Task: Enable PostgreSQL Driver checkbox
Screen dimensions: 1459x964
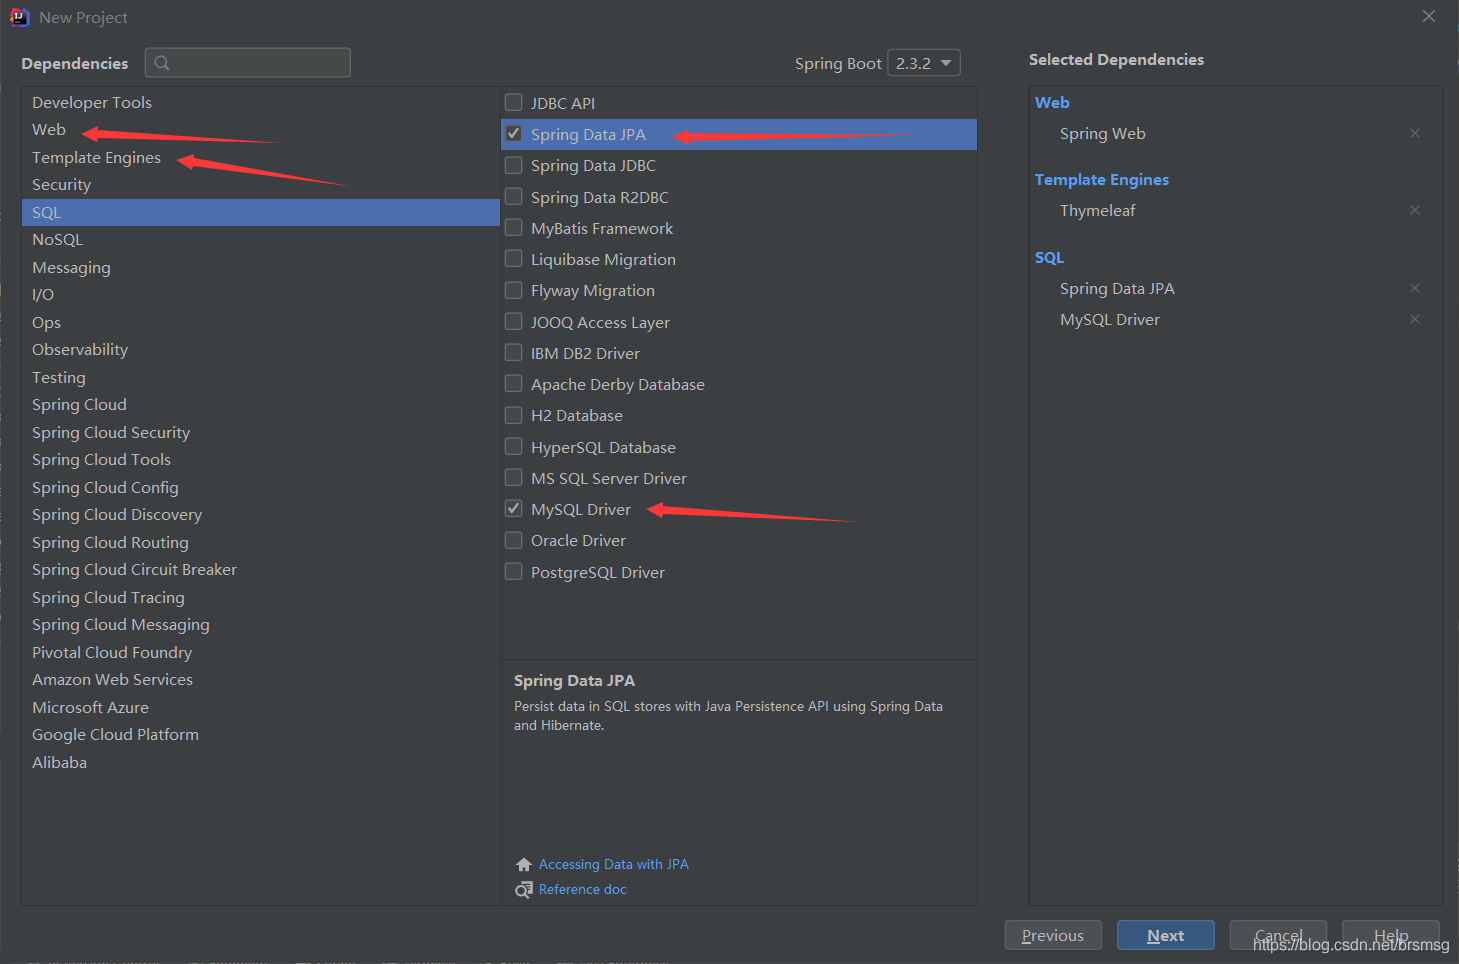Action: (x=514, y=571)
